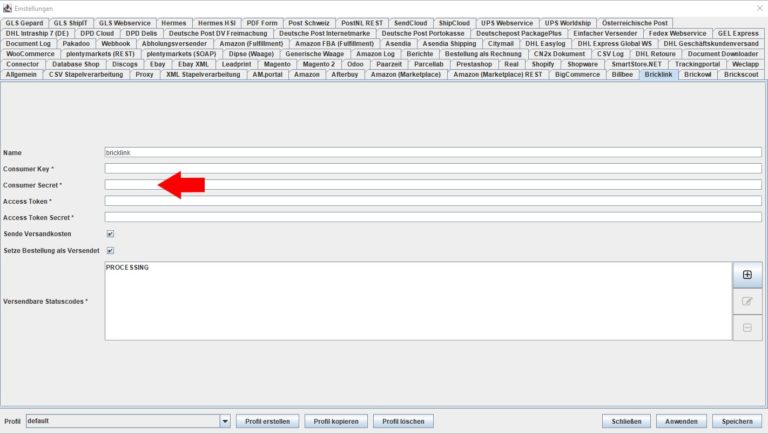The height and width of the screenshot is (434, 768).
Task: Open the XML Stapelverarbeitung tab
Action: tap(203, 74)
